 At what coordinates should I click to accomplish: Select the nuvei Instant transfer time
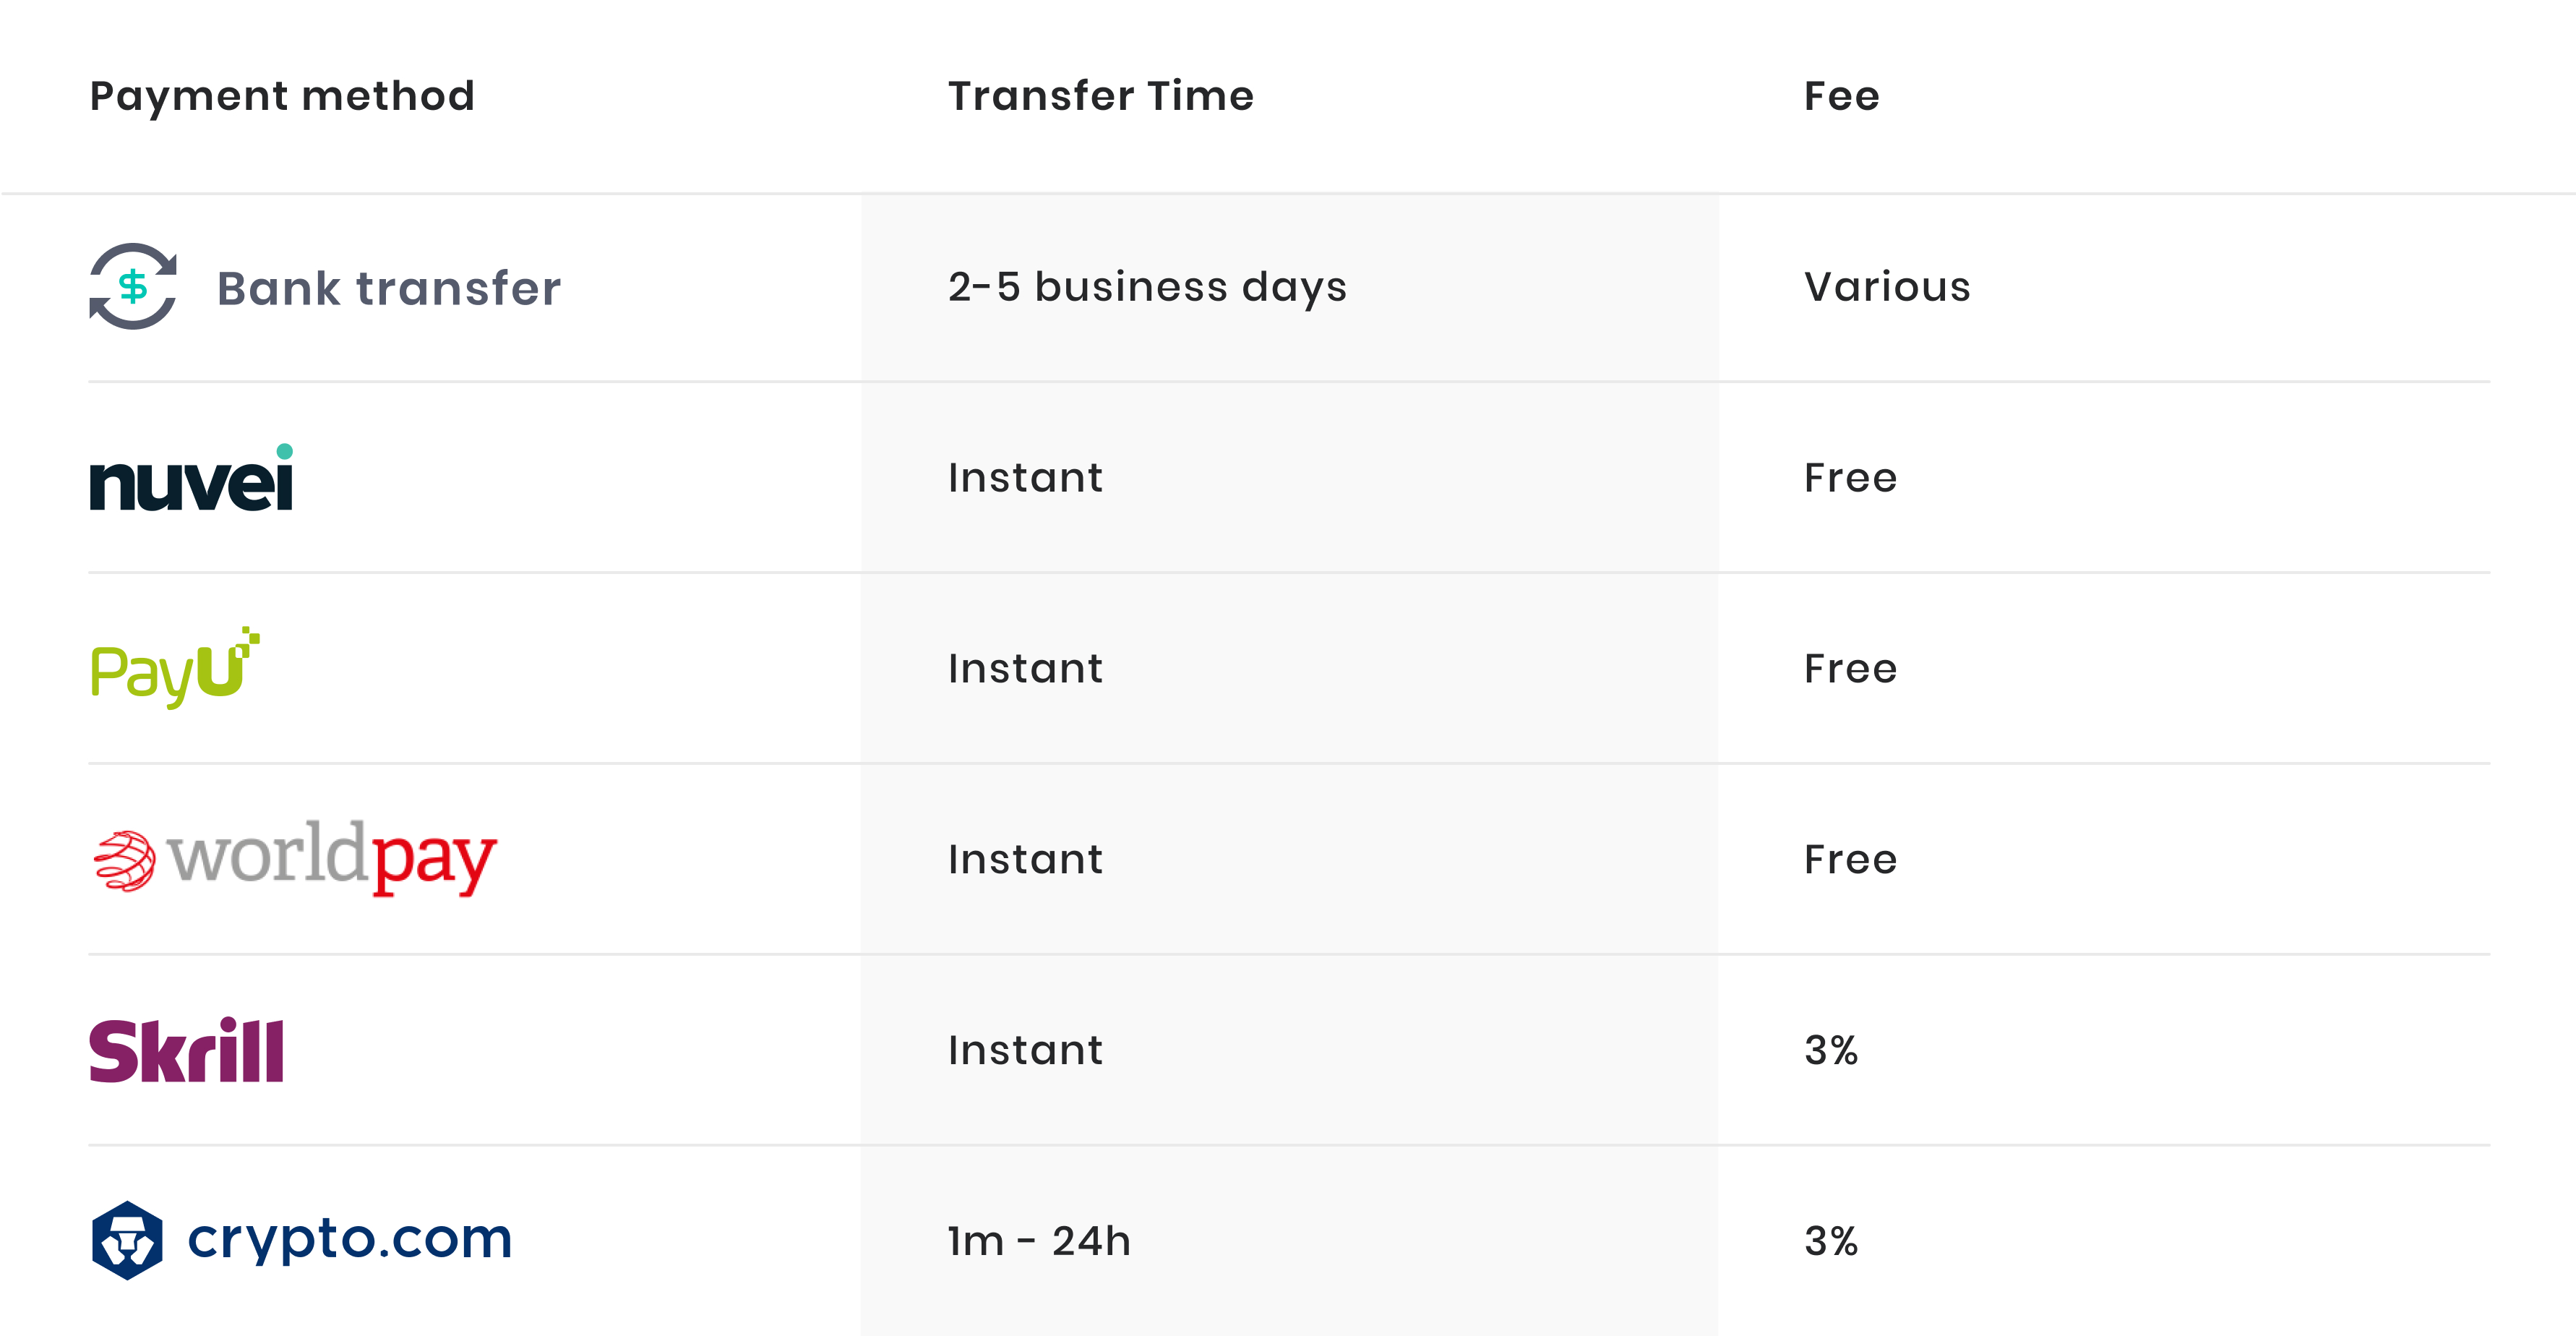tap(1025, 478)
